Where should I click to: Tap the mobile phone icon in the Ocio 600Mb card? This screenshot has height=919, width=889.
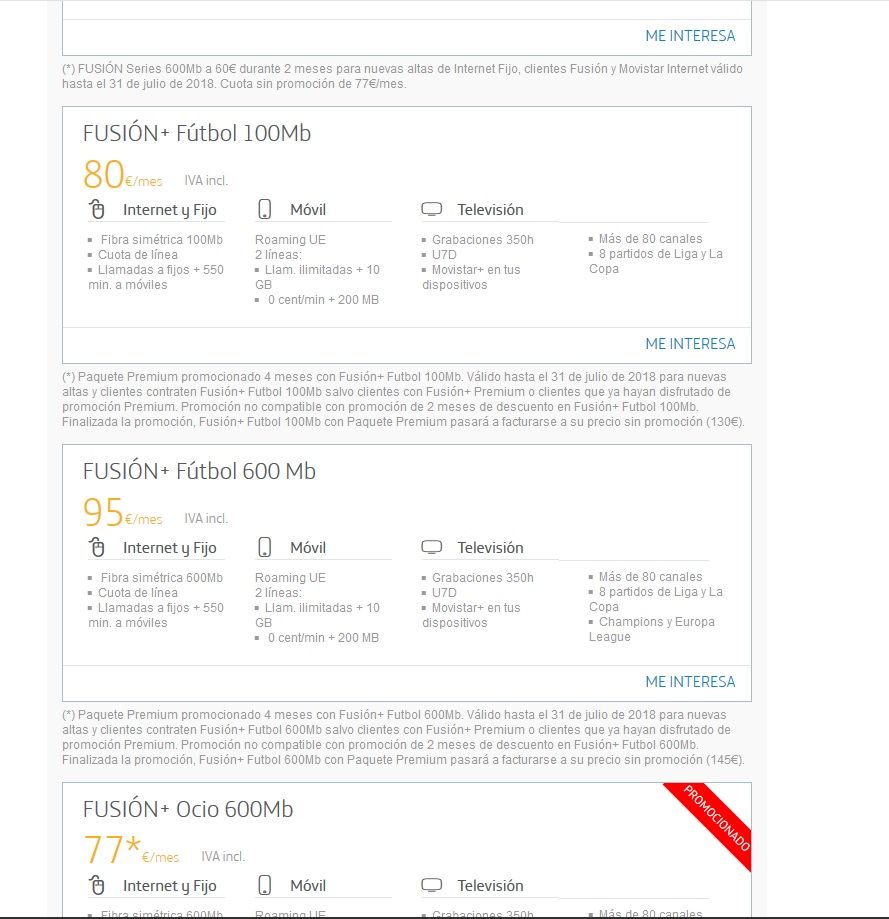point(265,886)
